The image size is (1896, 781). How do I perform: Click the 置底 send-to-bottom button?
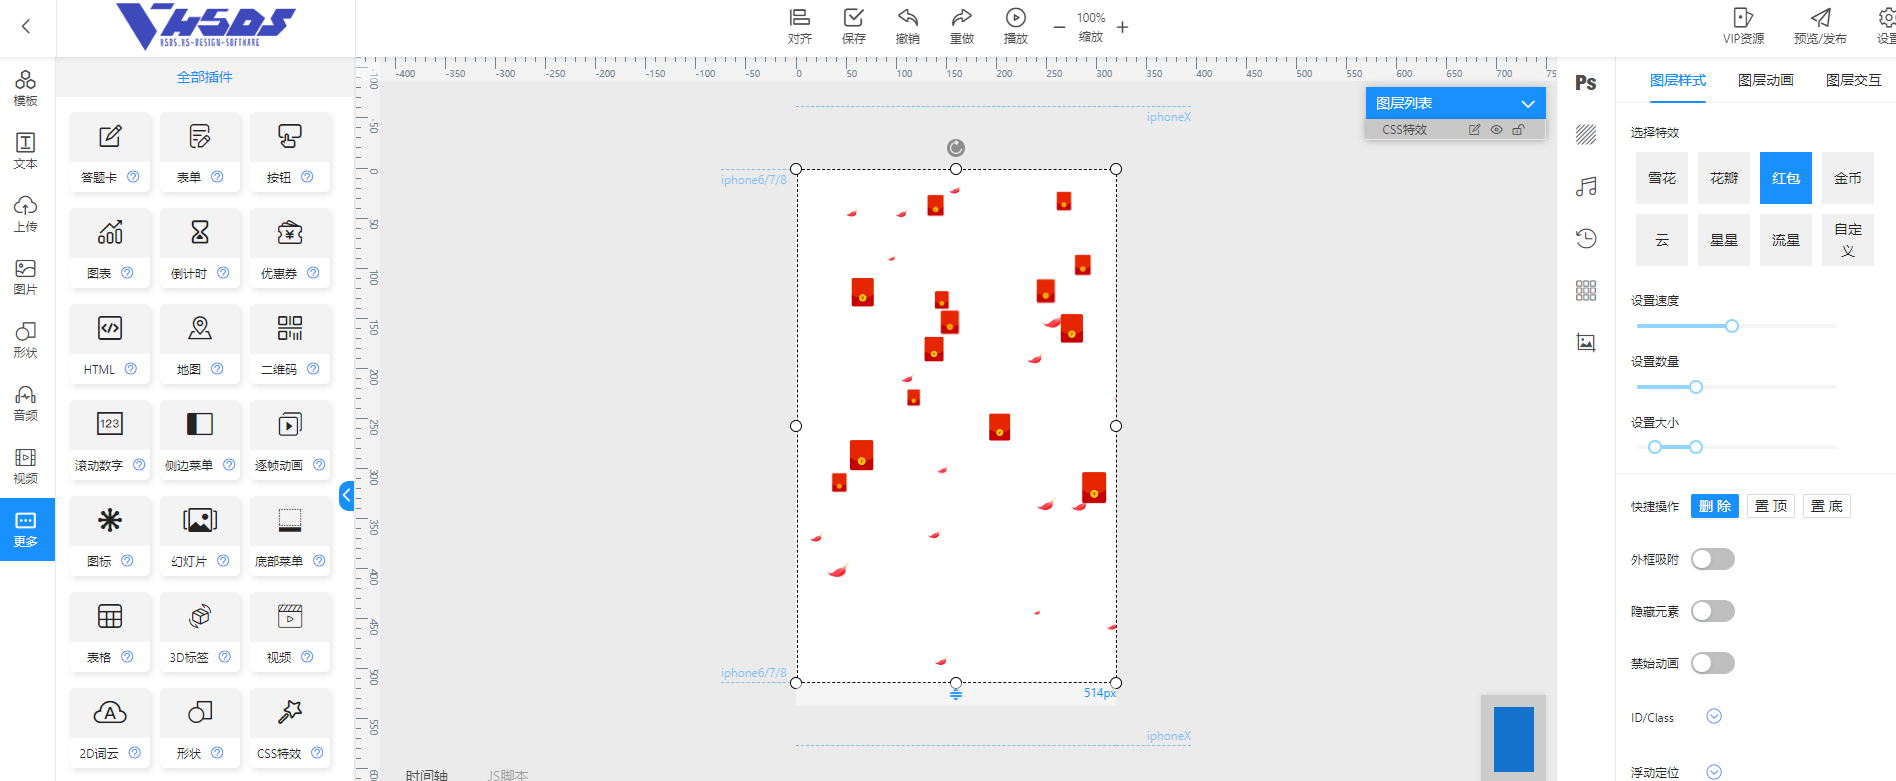coord(1827,506)
